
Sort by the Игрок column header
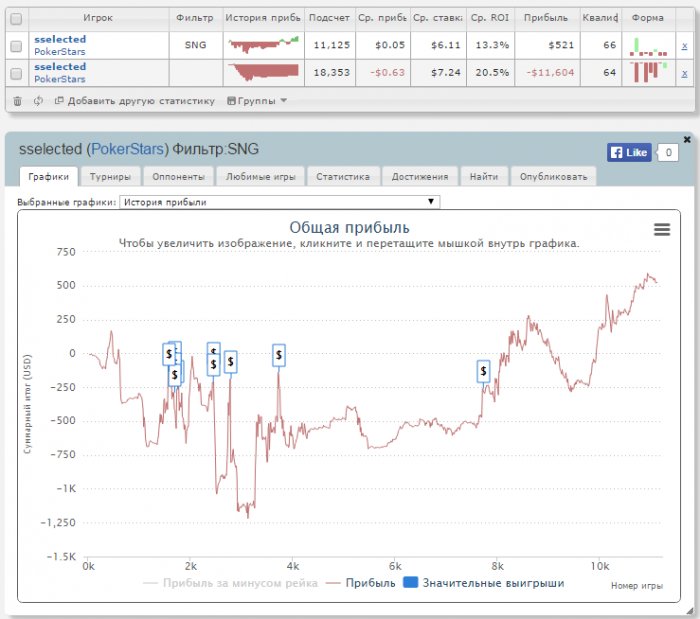coord(98,18)
